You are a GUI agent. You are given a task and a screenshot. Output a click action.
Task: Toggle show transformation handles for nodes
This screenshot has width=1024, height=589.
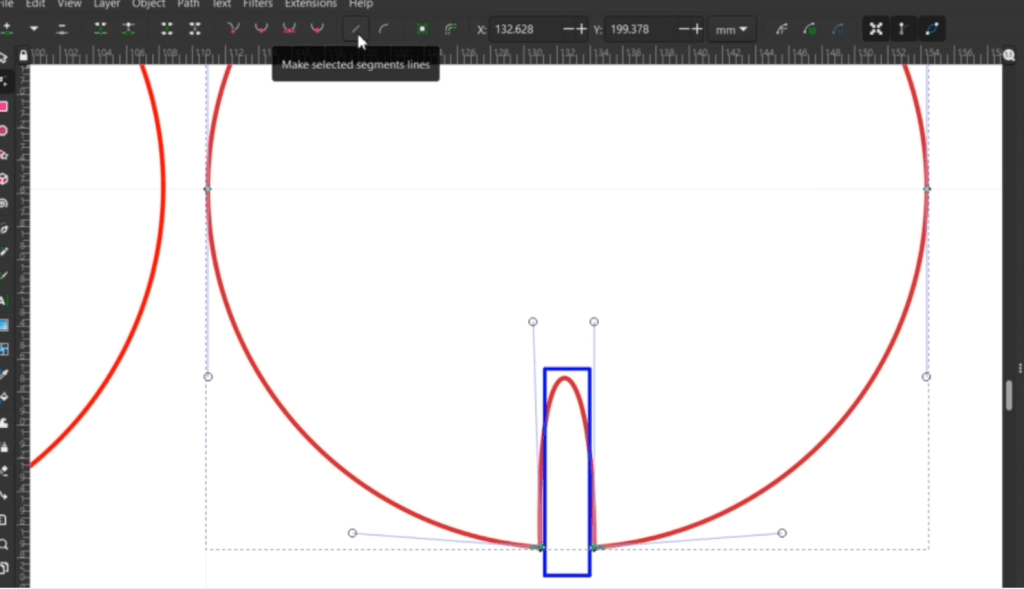pyautogui.click(x=876, y=29)
